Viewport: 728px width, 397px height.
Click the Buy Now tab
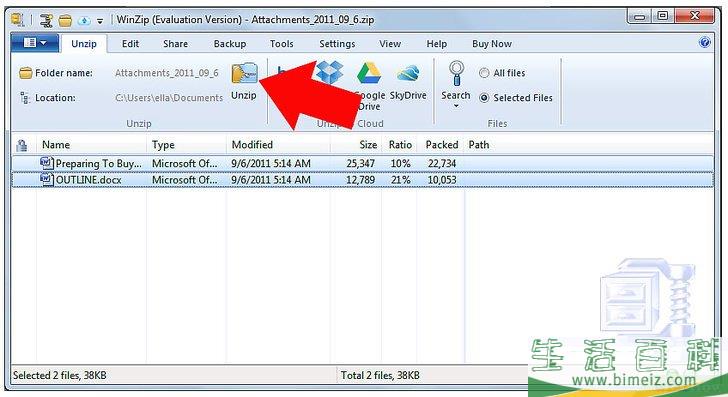(x=492, y=44)
